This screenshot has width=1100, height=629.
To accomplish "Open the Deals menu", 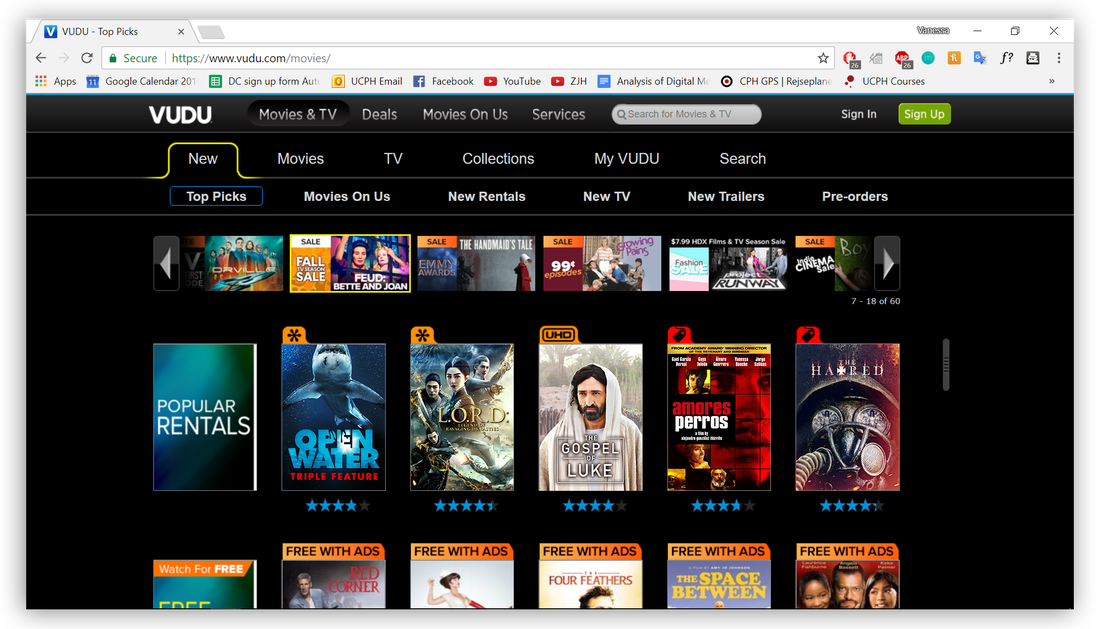I will [x=380, y=114].
